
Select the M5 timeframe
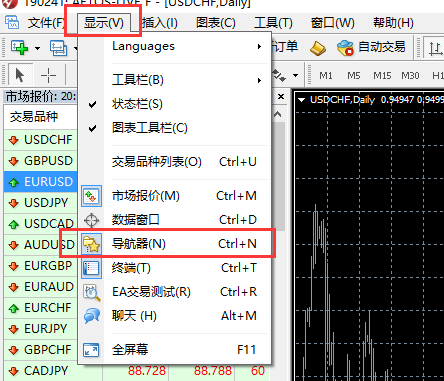[354, 76]
